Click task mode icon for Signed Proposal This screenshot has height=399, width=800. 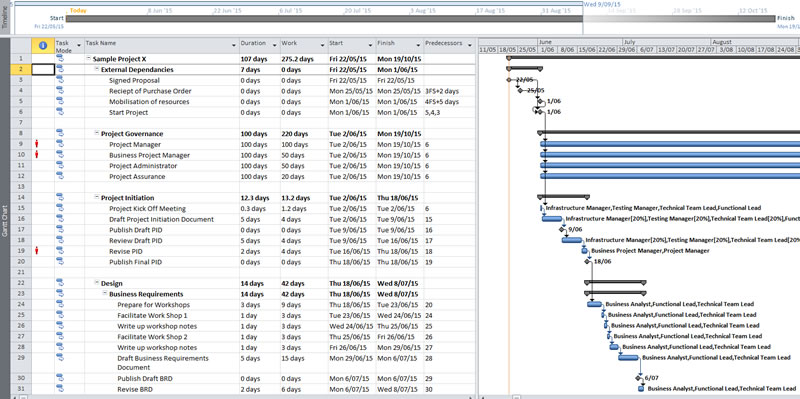[x=60, y=80]
